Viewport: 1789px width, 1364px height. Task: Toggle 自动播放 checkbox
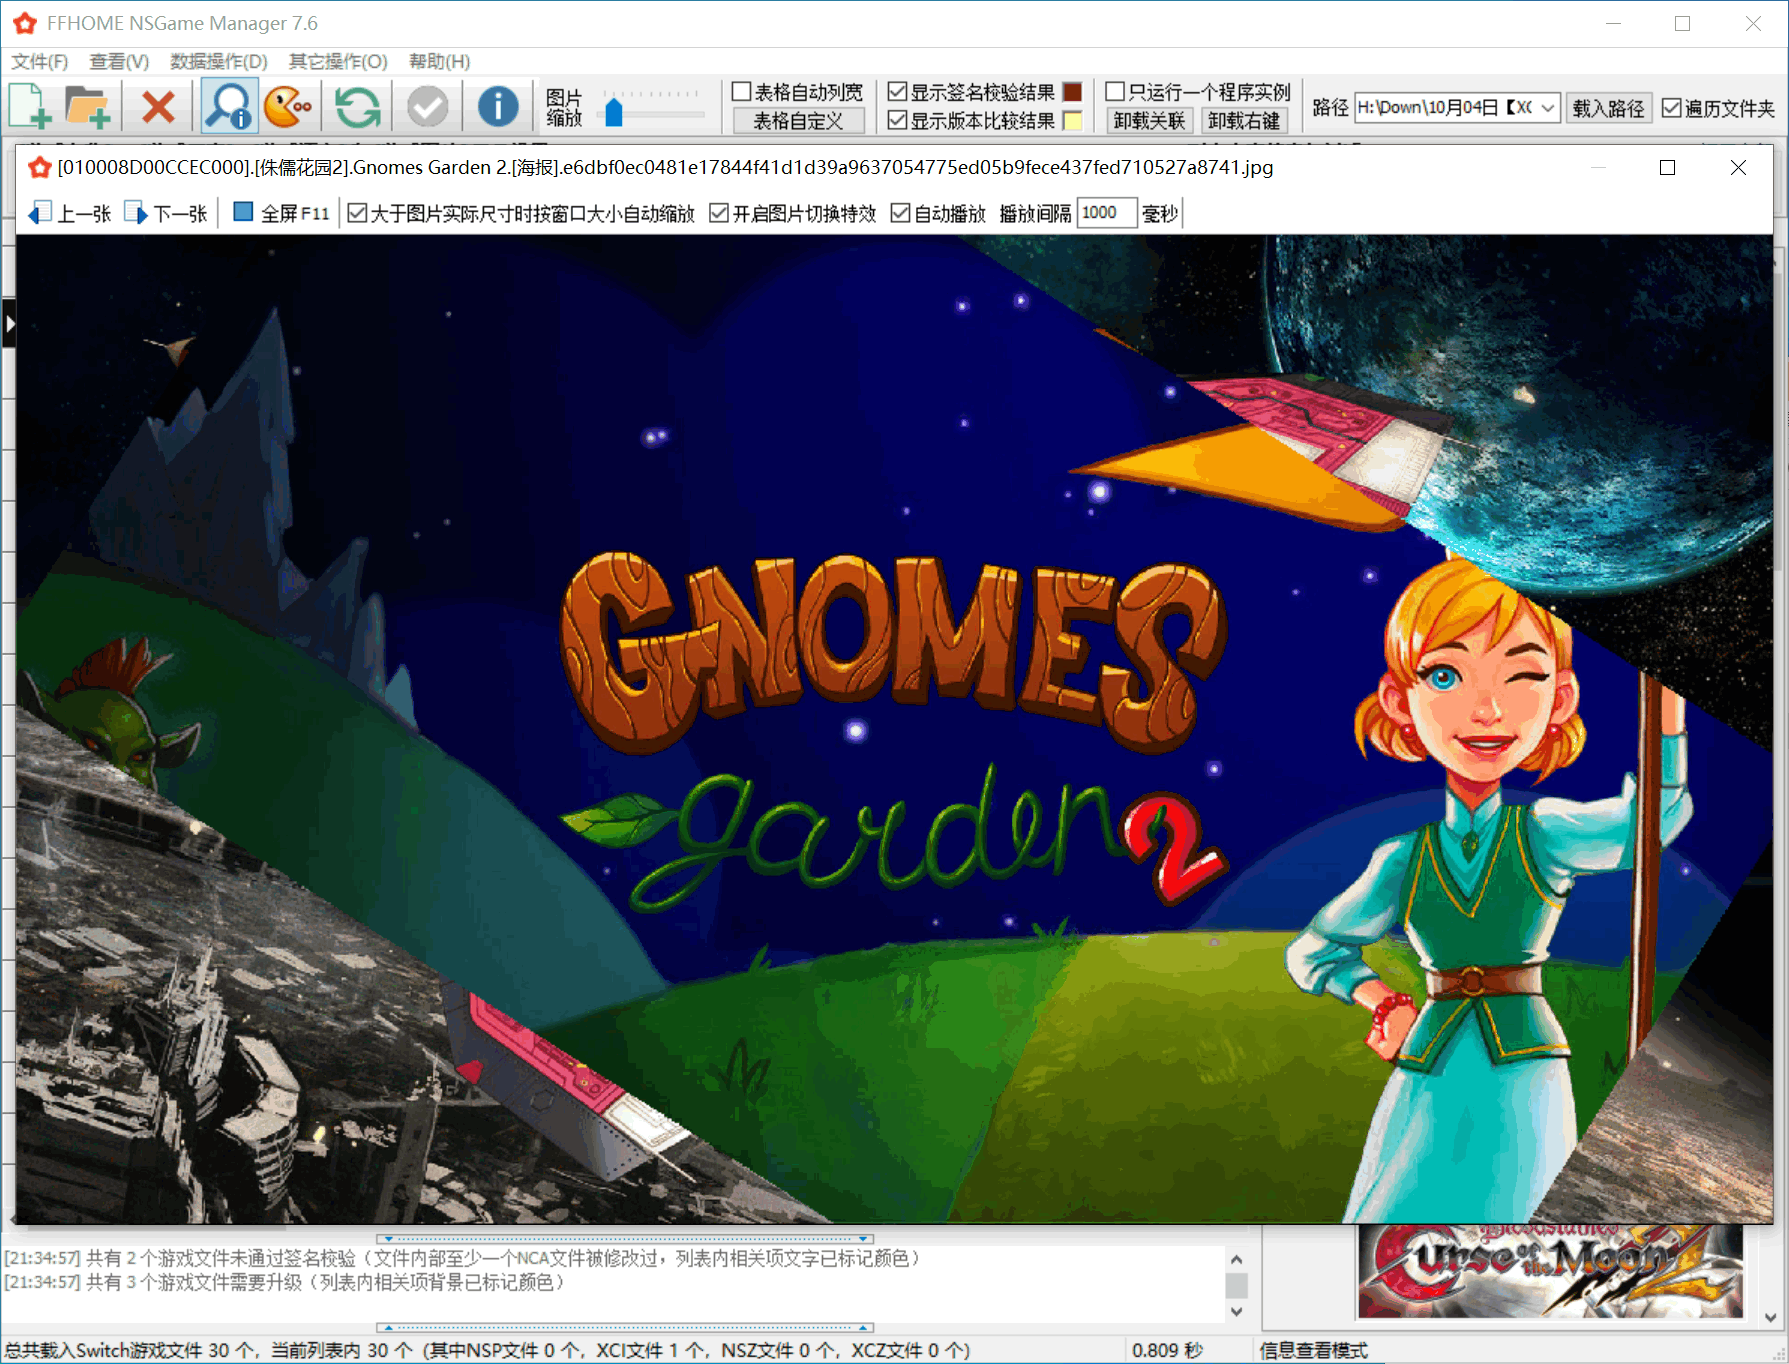point(900,213)
